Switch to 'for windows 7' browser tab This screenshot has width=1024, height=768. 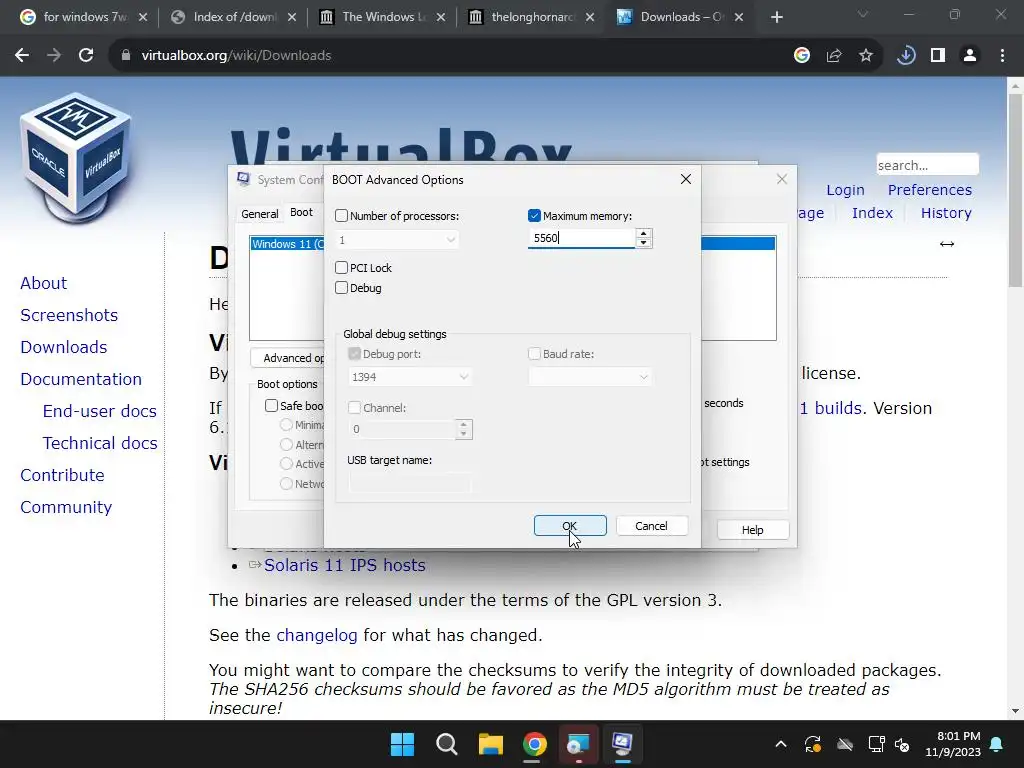[x=82, y=17]
